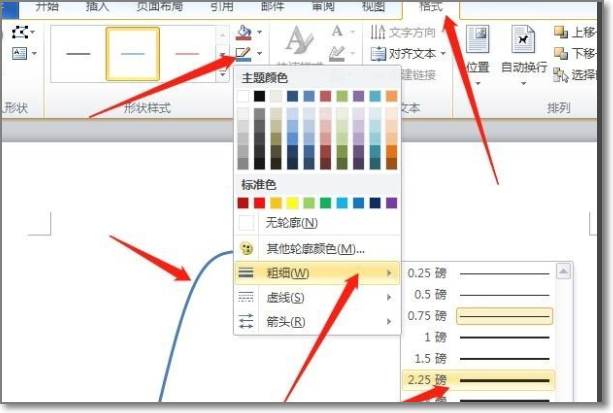This screenshot has height=413, width=613.
Task: Open the 自动换行 wrap text dropdown arrow
Action: click(523, 83)
